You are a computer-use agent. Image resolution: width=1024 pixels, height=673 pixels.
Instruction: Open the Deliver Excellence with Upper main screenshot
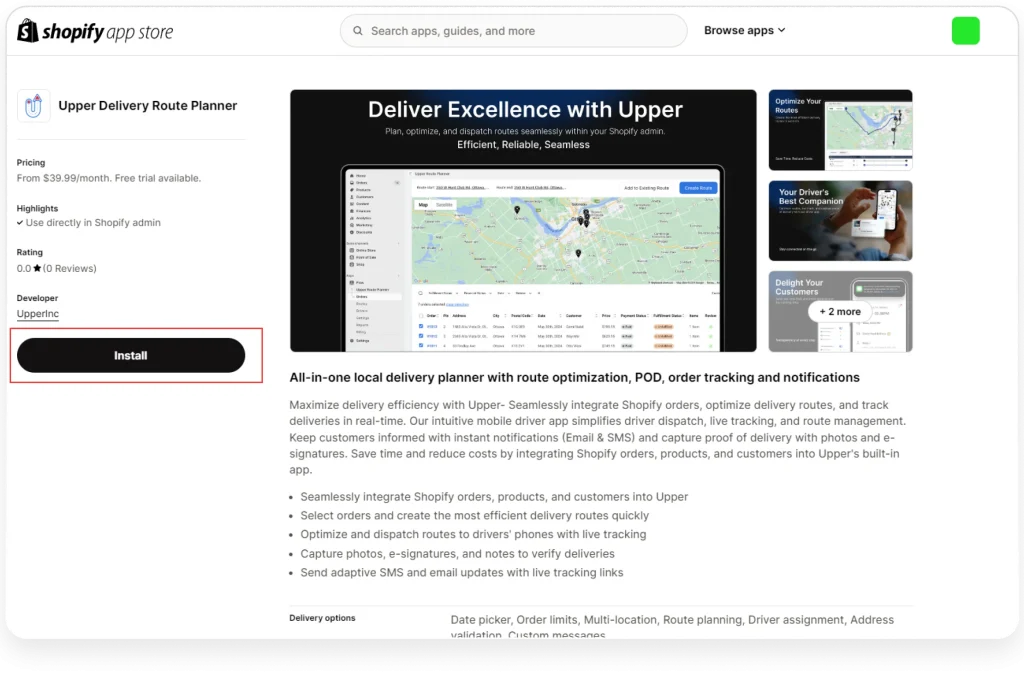point(523,221)
